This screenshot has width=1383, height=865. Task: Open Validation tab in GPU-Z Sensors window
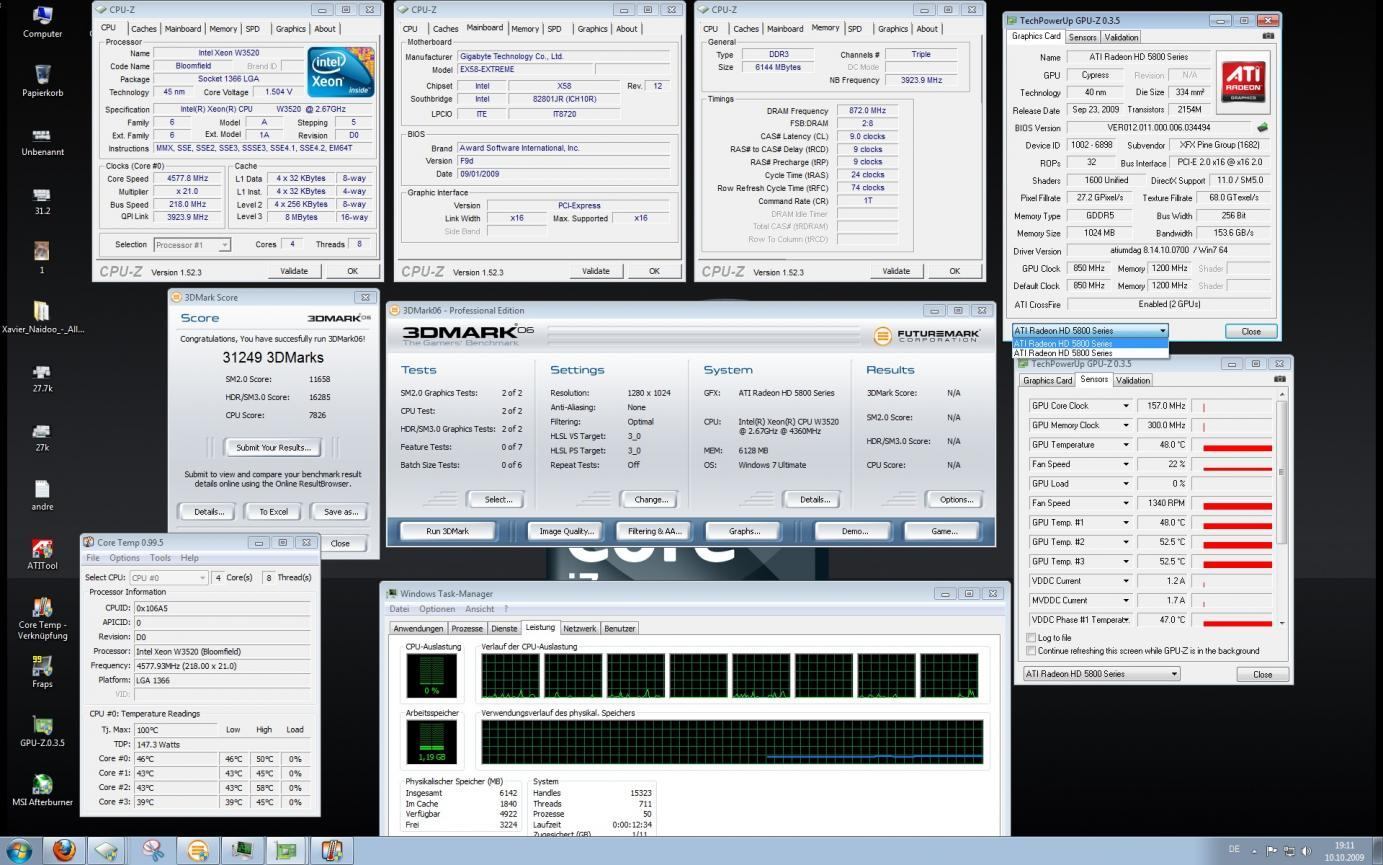click(1132, 380)
